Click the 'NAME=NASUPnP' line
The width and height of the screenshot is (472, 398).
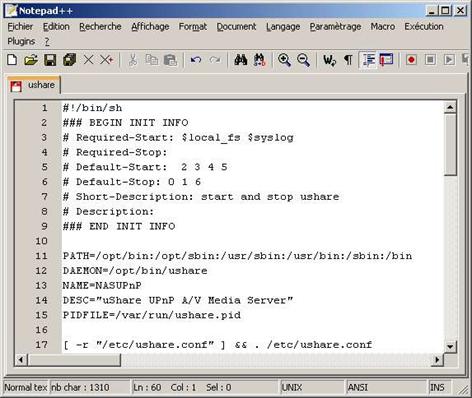(x=102, y=286)
